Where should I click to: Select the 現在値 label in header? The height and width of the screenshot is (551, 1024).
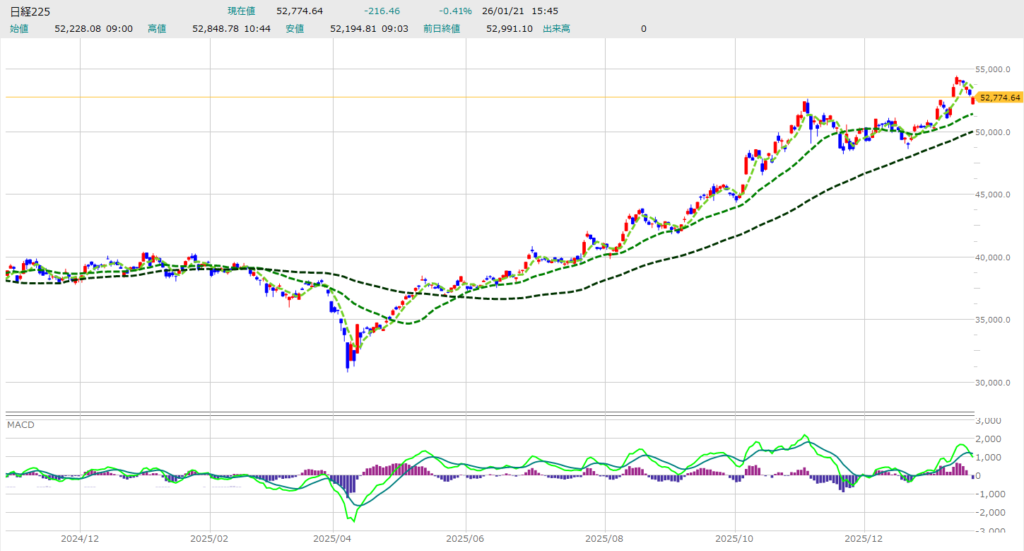pos(243,11)
